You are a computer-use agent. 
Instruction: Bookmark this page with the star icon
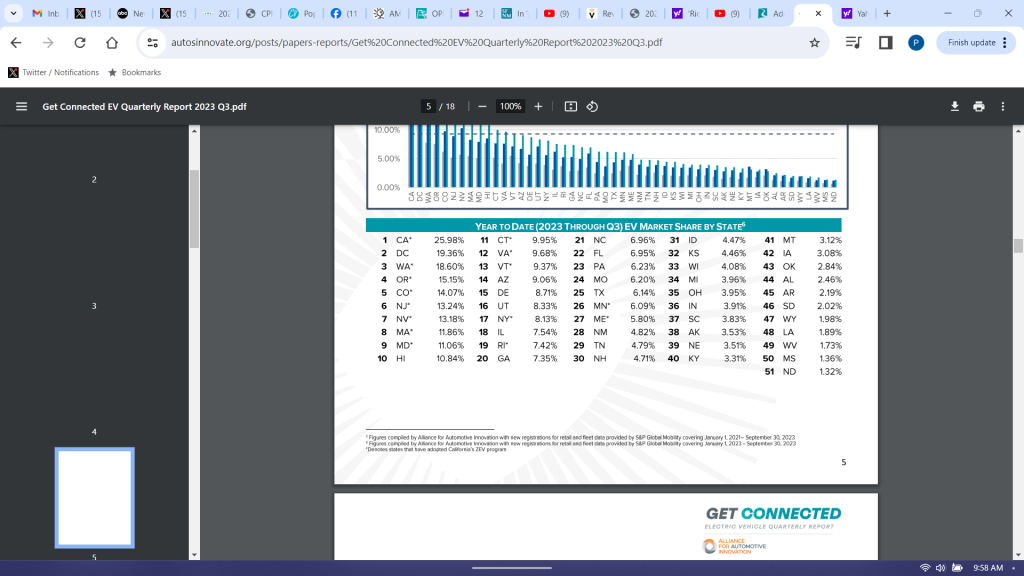click(815, 43)
